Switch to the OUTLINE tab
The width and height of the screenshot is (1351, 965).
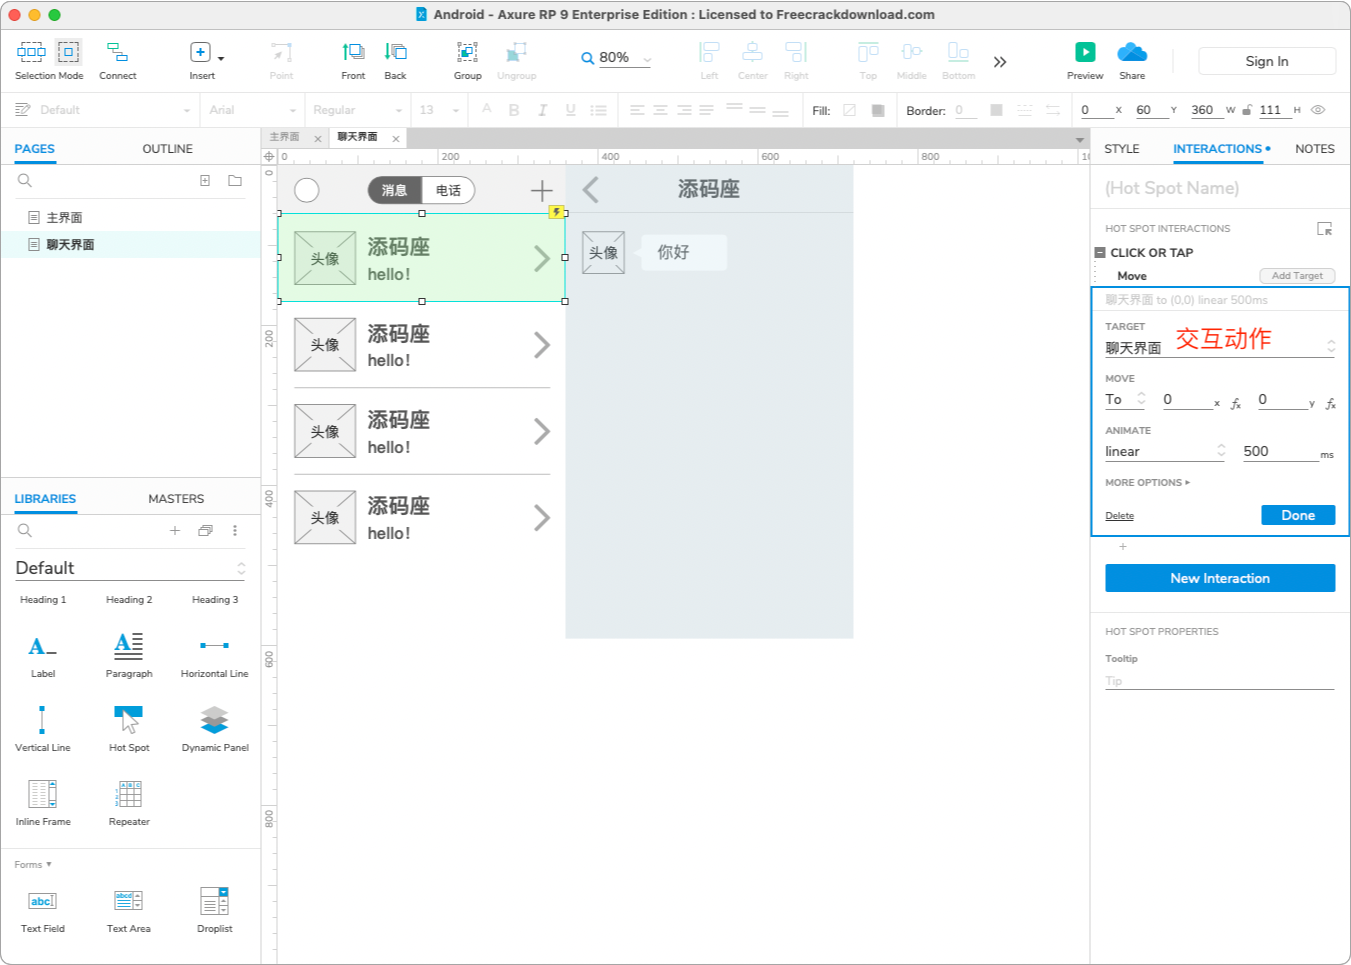167,148
